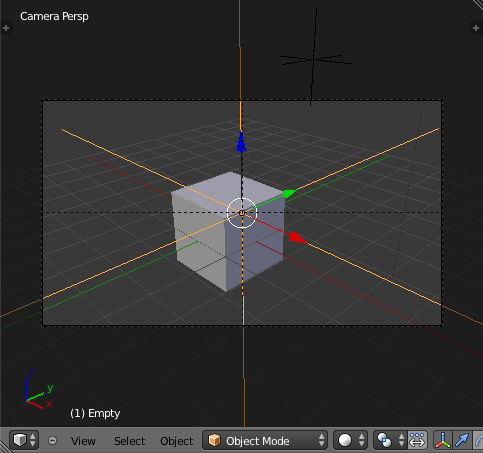
Task: Open the View menu
Action: tap(83, 441)
